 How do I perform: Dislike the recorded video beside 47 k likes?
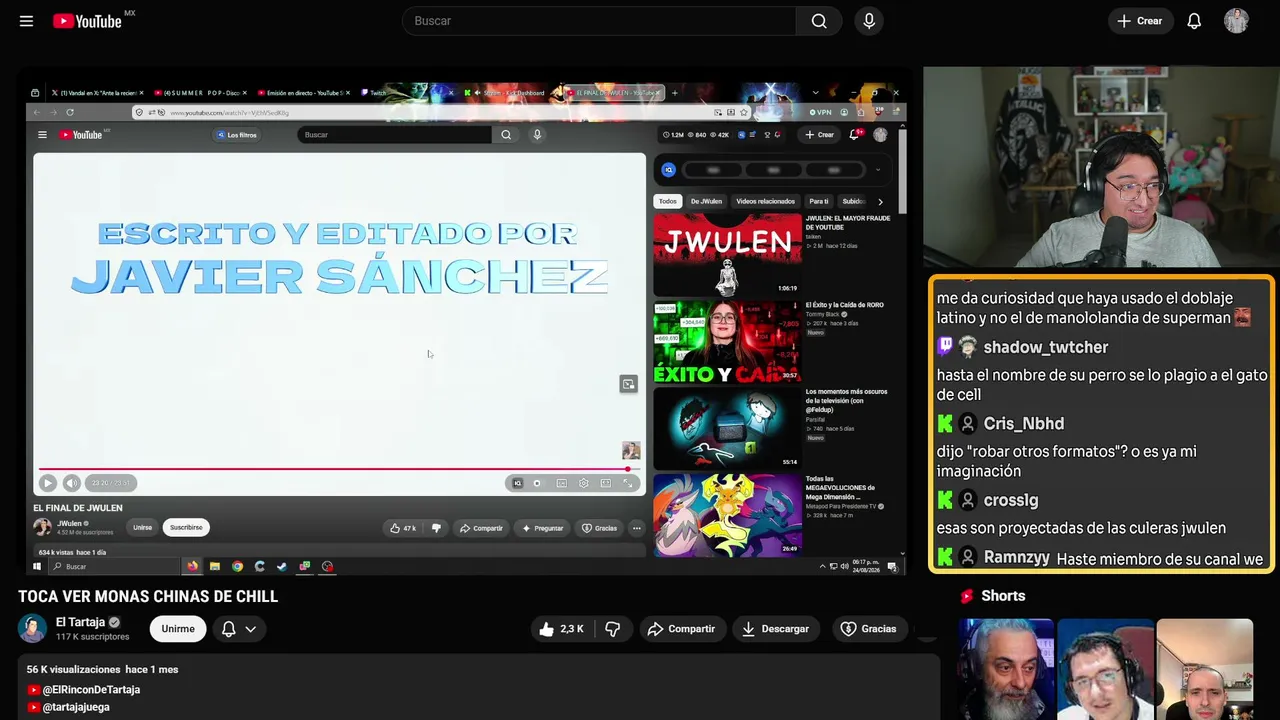435,528
